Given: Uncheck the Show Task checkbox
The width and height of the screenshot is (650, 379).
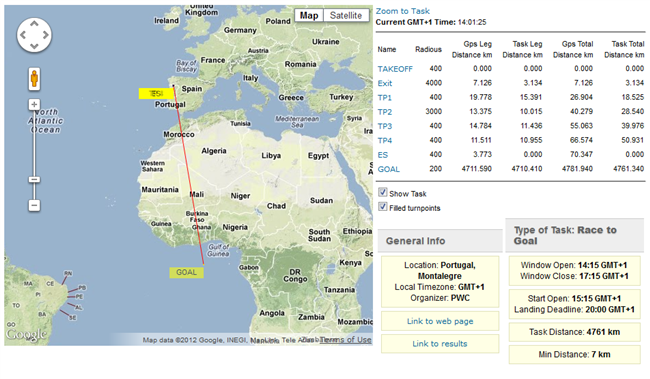Looking at the screenshot, I should pyautogui.click(x=383, y=192).
